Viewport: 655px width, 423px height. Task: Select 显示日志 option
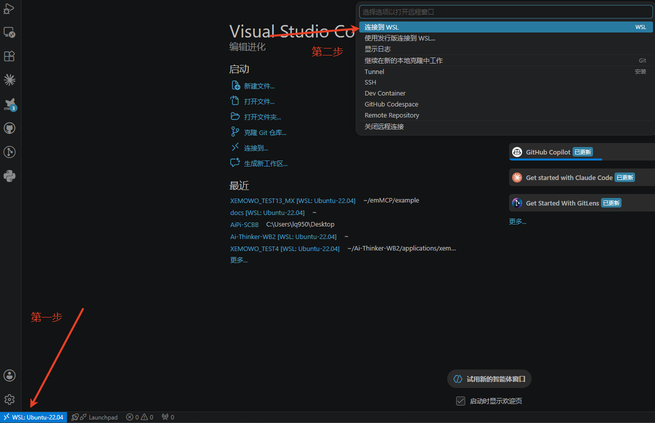click(x=505, y=49)
